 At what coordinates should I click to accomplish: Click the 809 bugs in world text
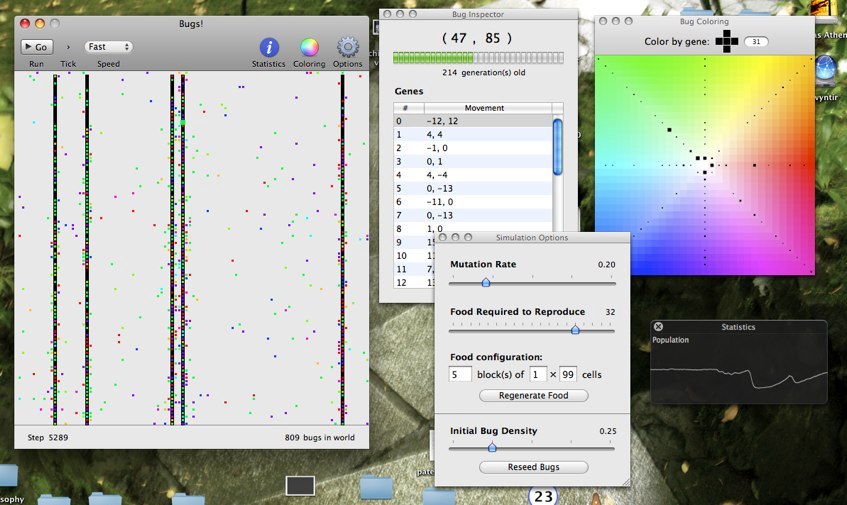pos(320,437)
